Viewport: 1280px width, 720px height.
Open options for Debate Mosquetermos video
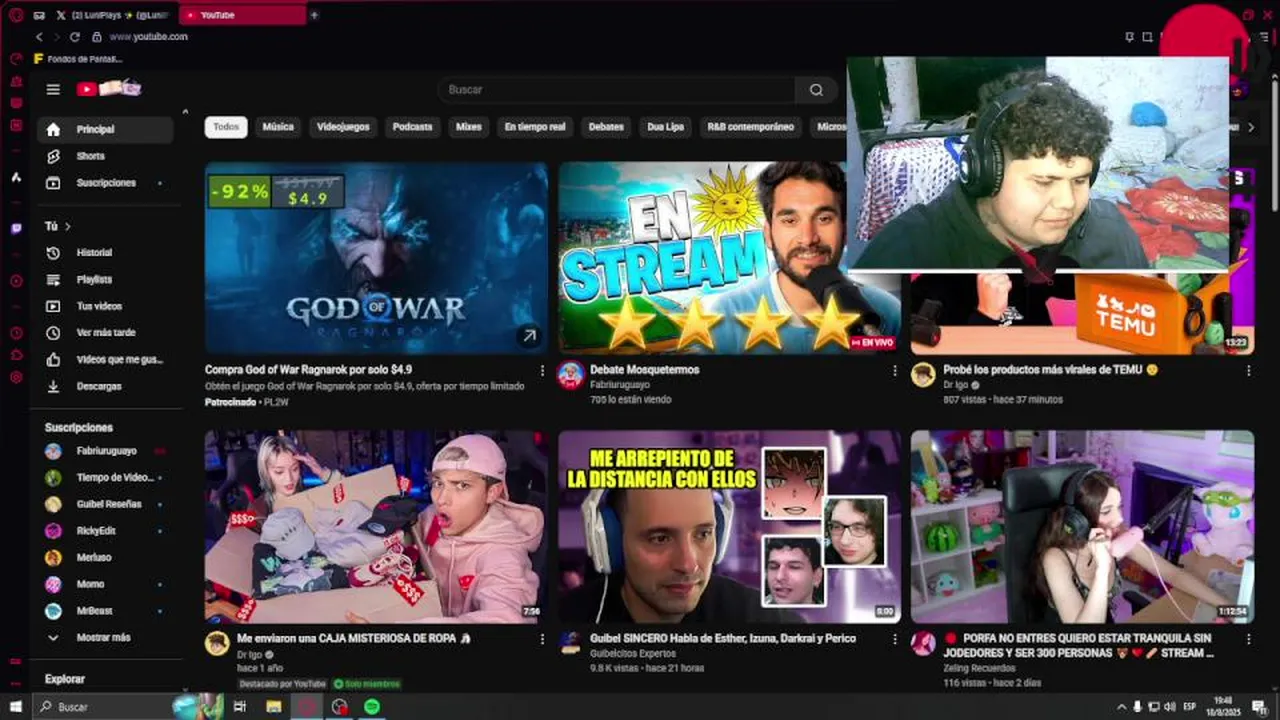click(895, 370)
